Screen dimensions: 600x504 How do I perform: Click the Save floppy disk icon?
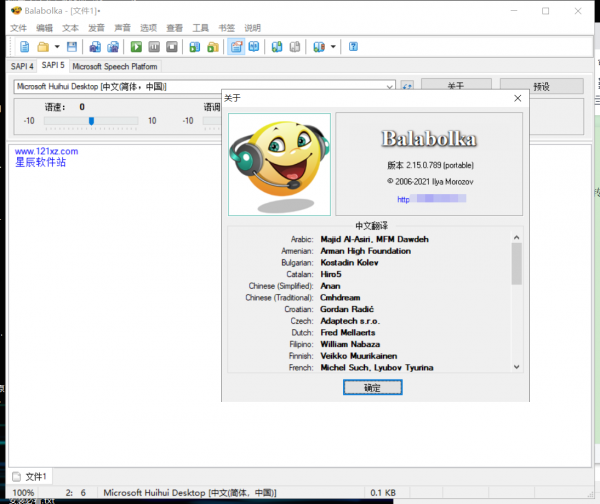(72, 47)
